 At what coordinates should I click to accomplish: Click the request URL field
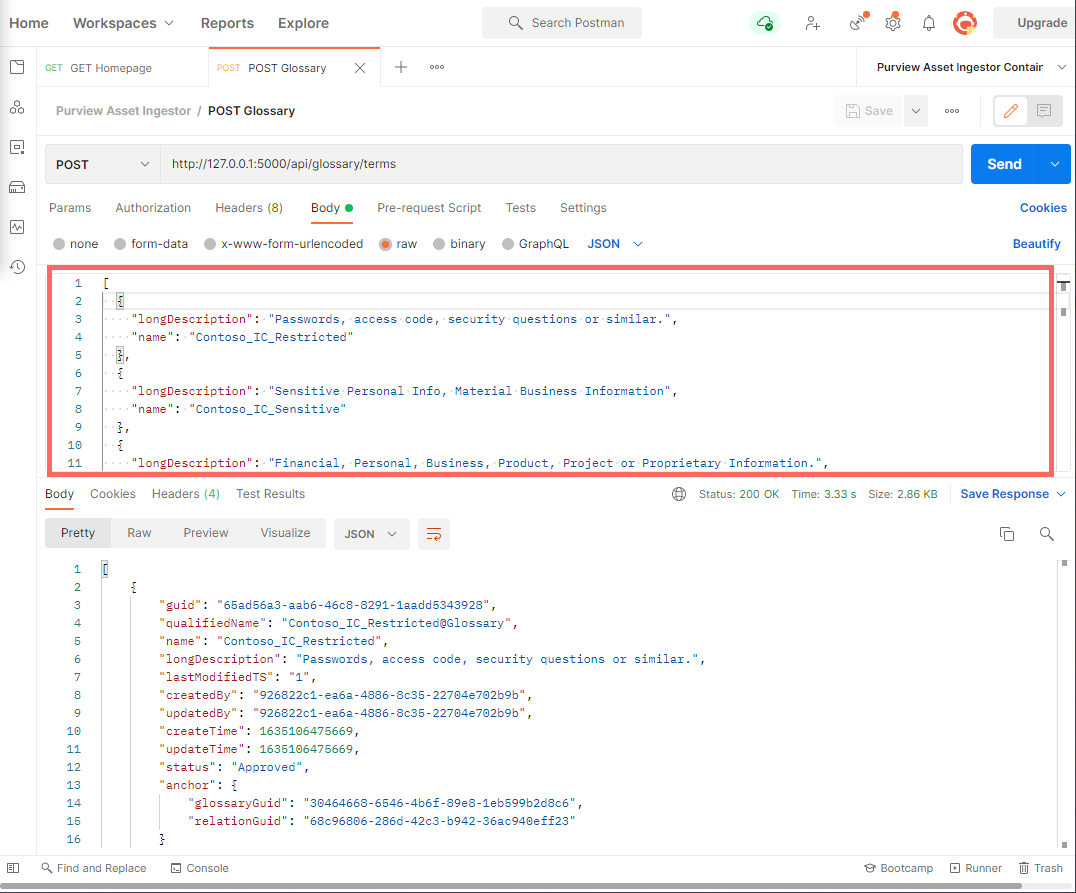(x=561, y=164)
